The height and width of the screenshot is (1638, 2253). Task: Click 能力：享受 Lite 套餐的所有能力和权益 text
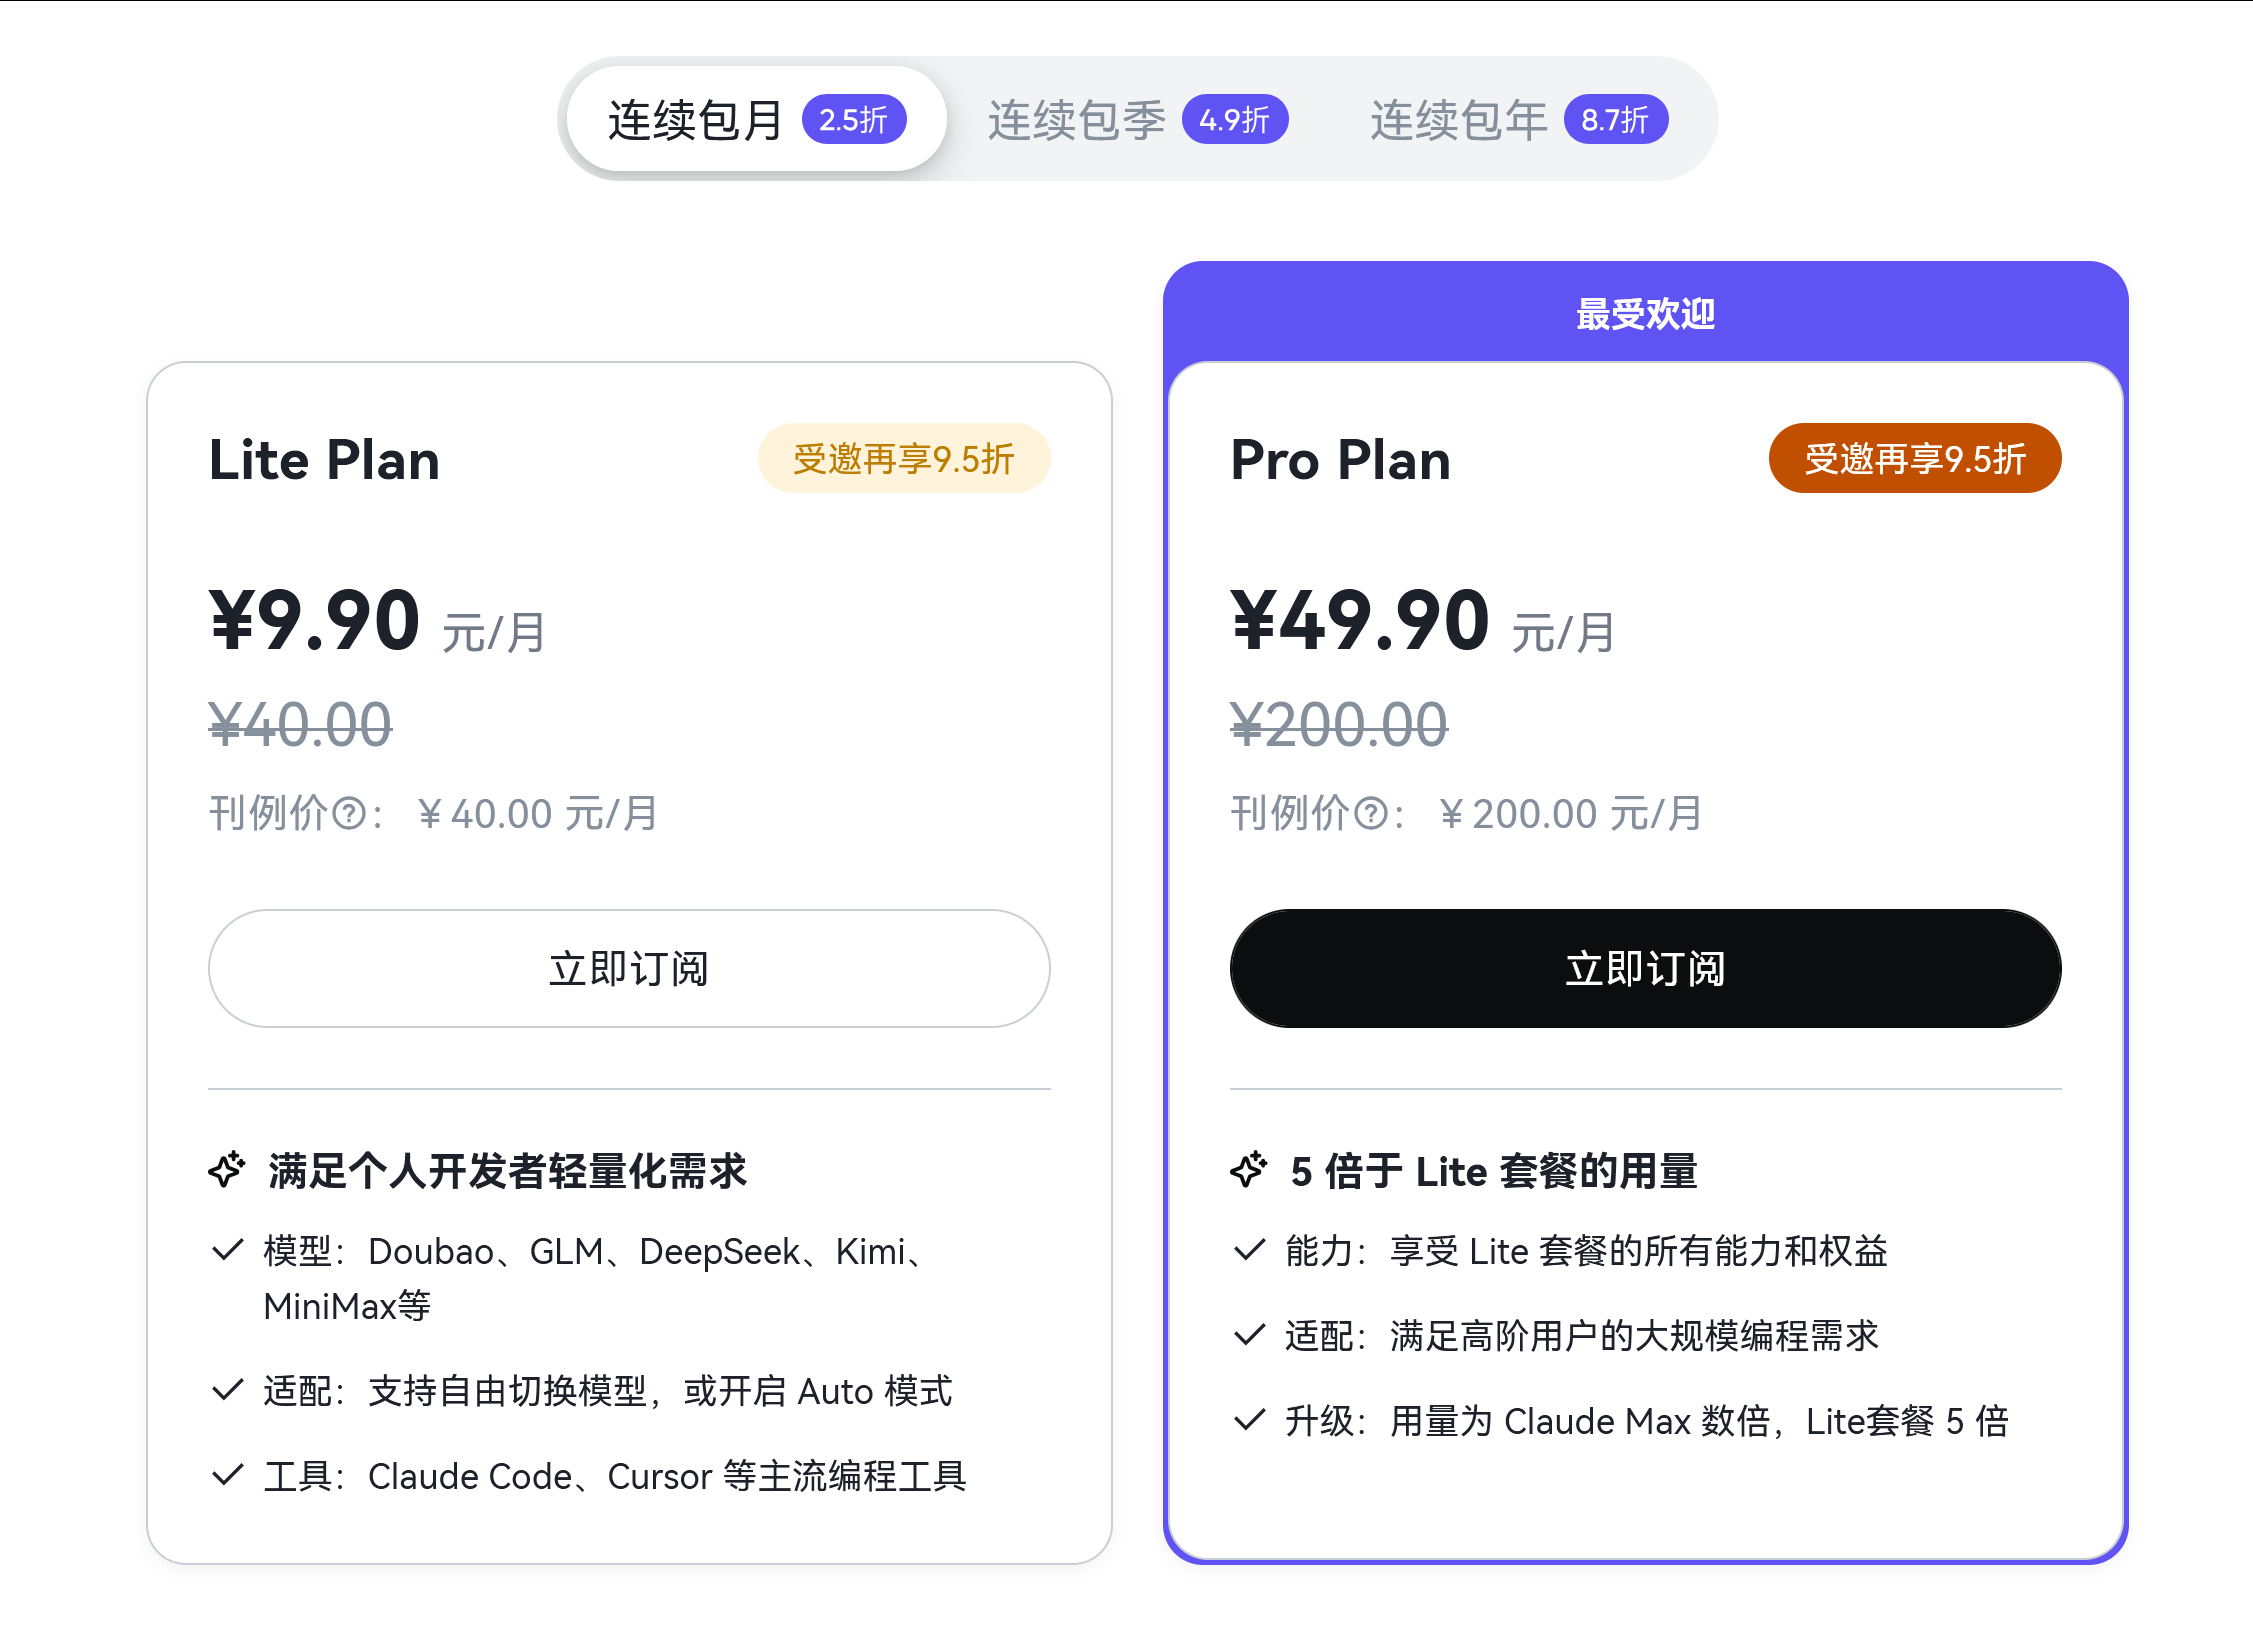1586,1251
